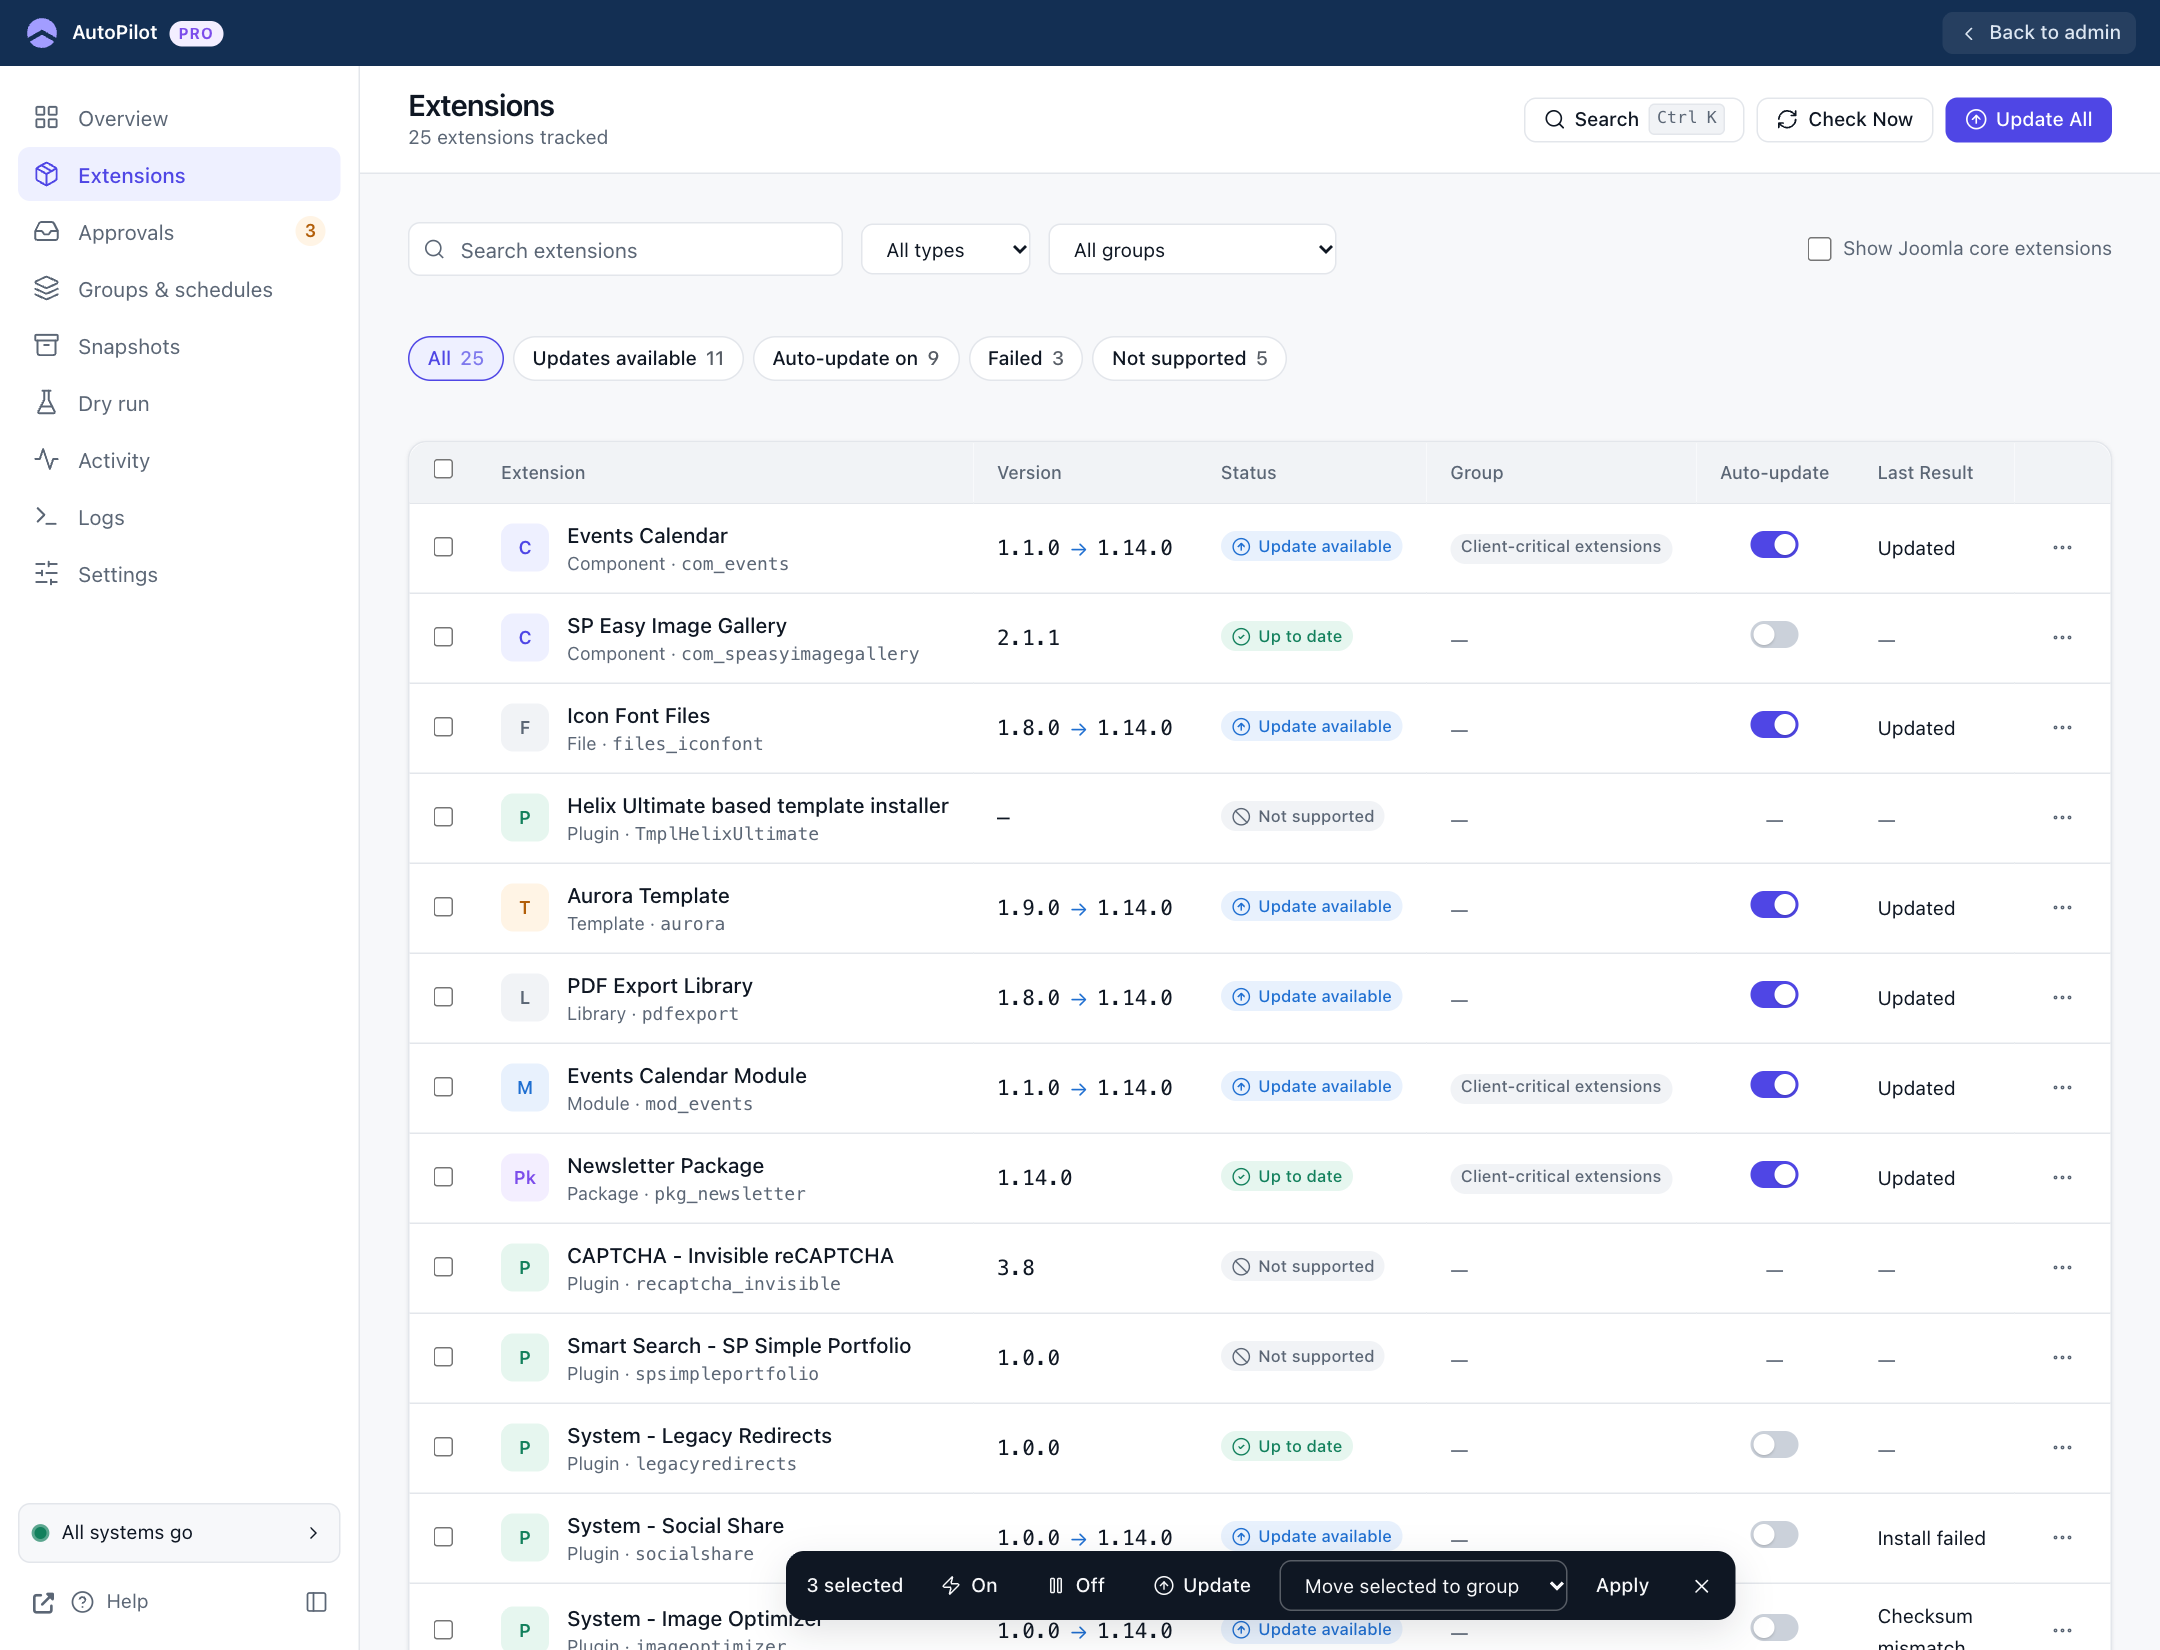2160x1650 pixels.
Task: Close the bulk selection bar
Action: pos(1702,1586)
